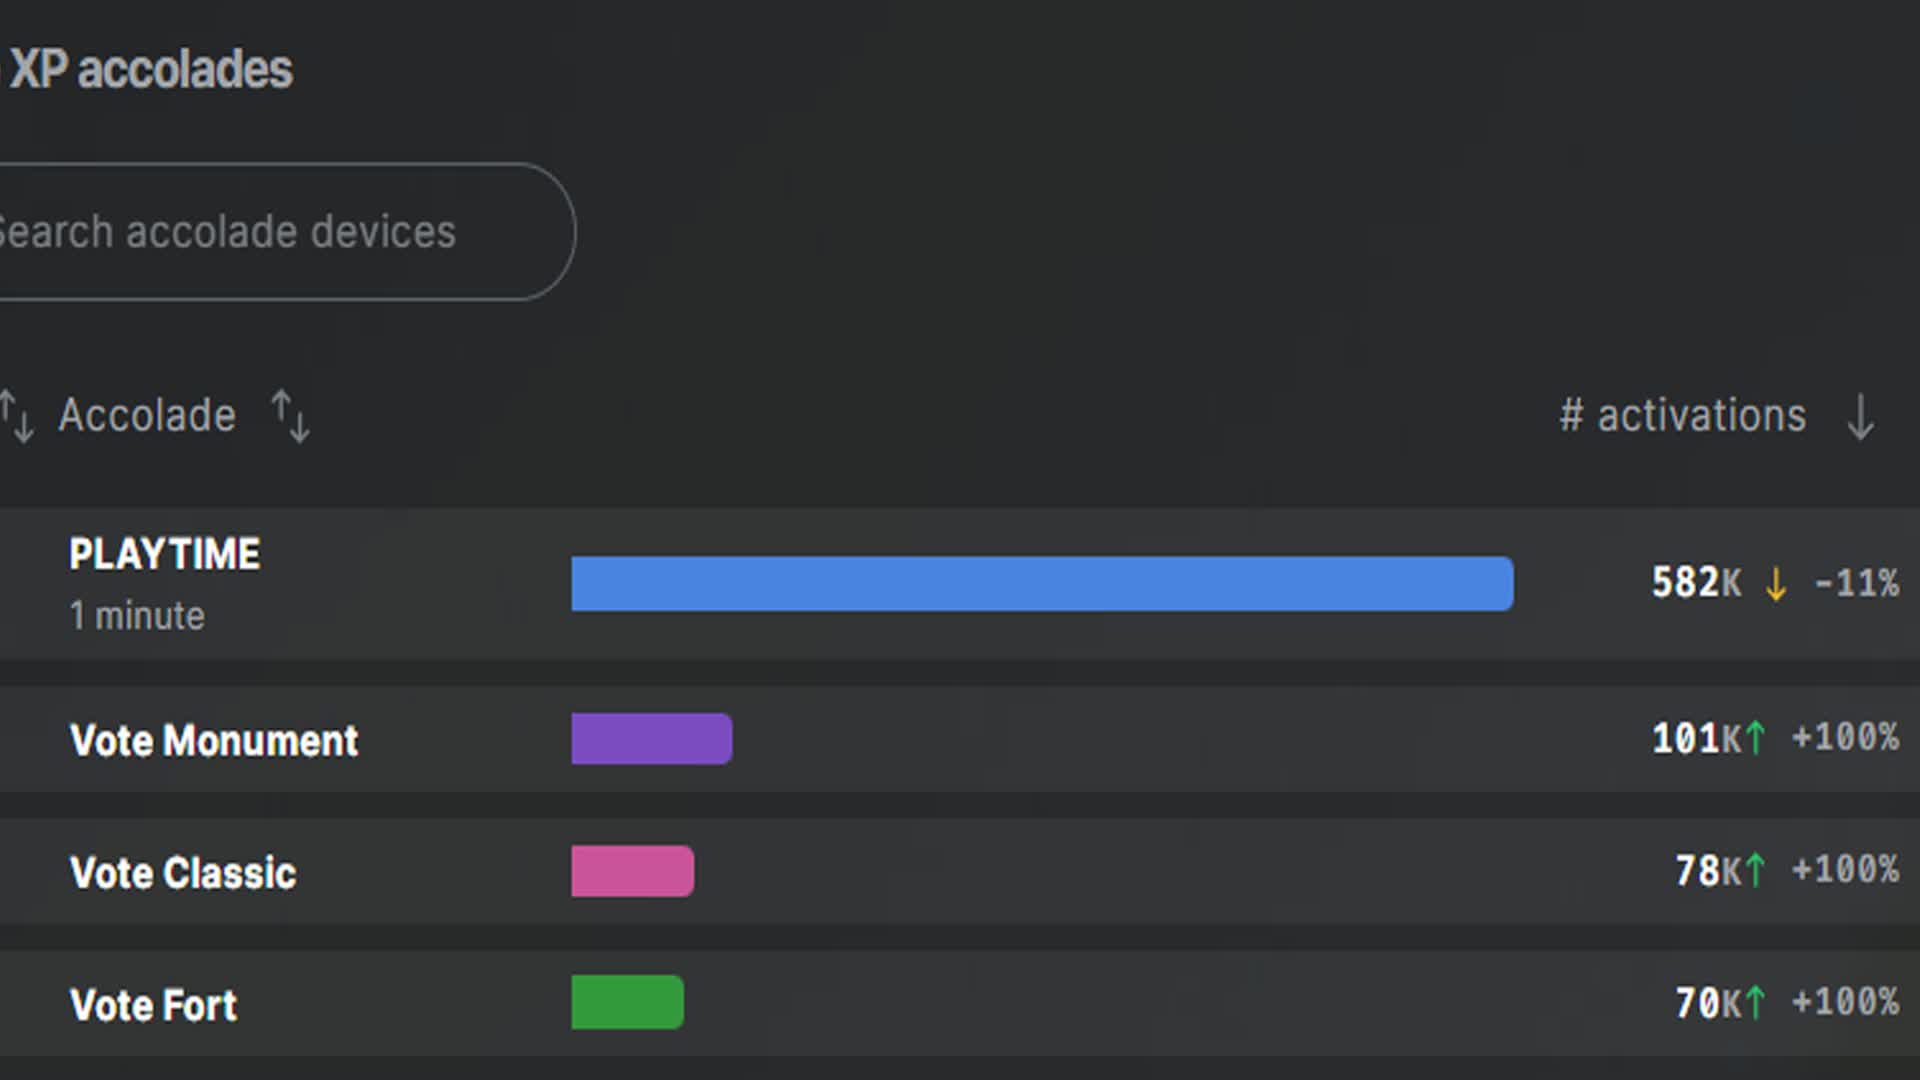Sort by activations descending arrow
Viewport: 1920px width, 1080px height.
[x=1860, y=416]
